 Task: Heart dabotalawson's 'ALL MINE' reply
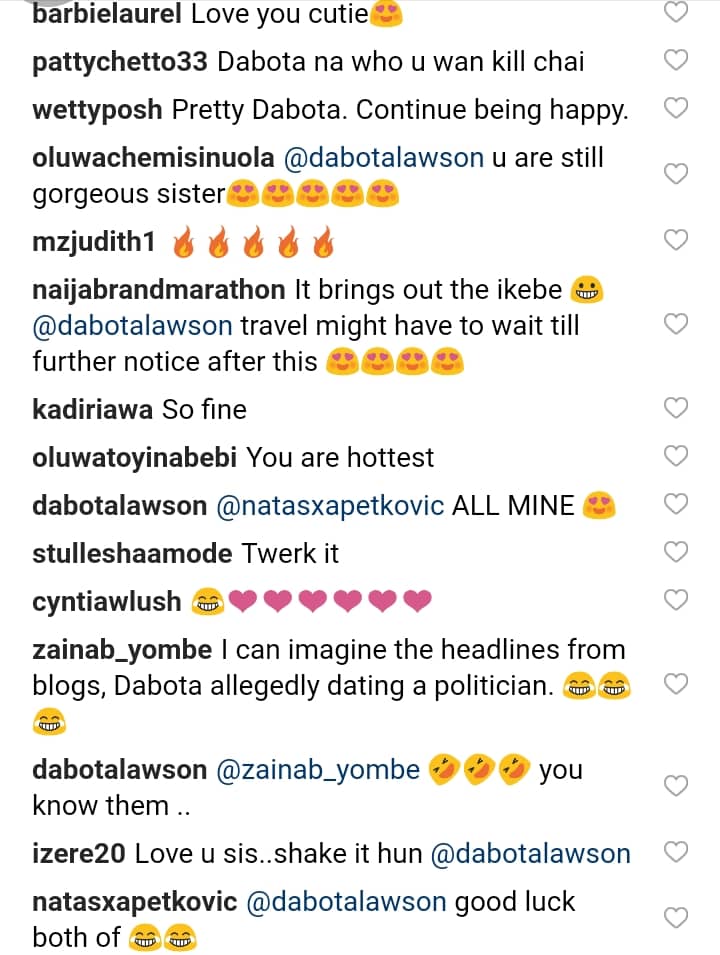(x=677, y=504)
